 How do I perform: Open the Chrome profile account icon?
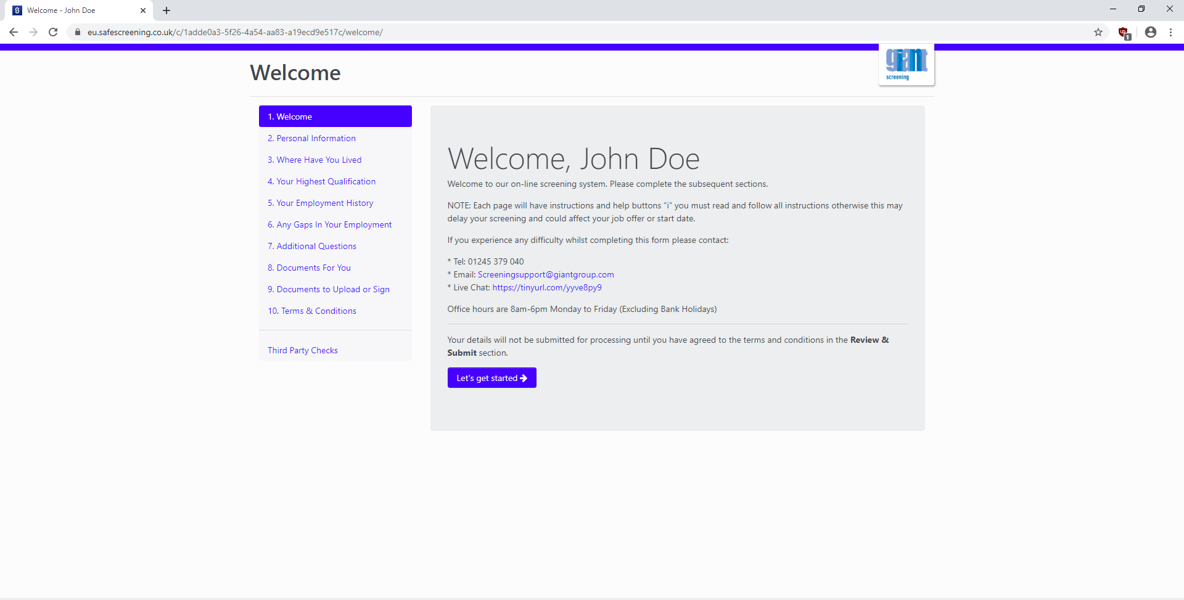pos(1150,32)
